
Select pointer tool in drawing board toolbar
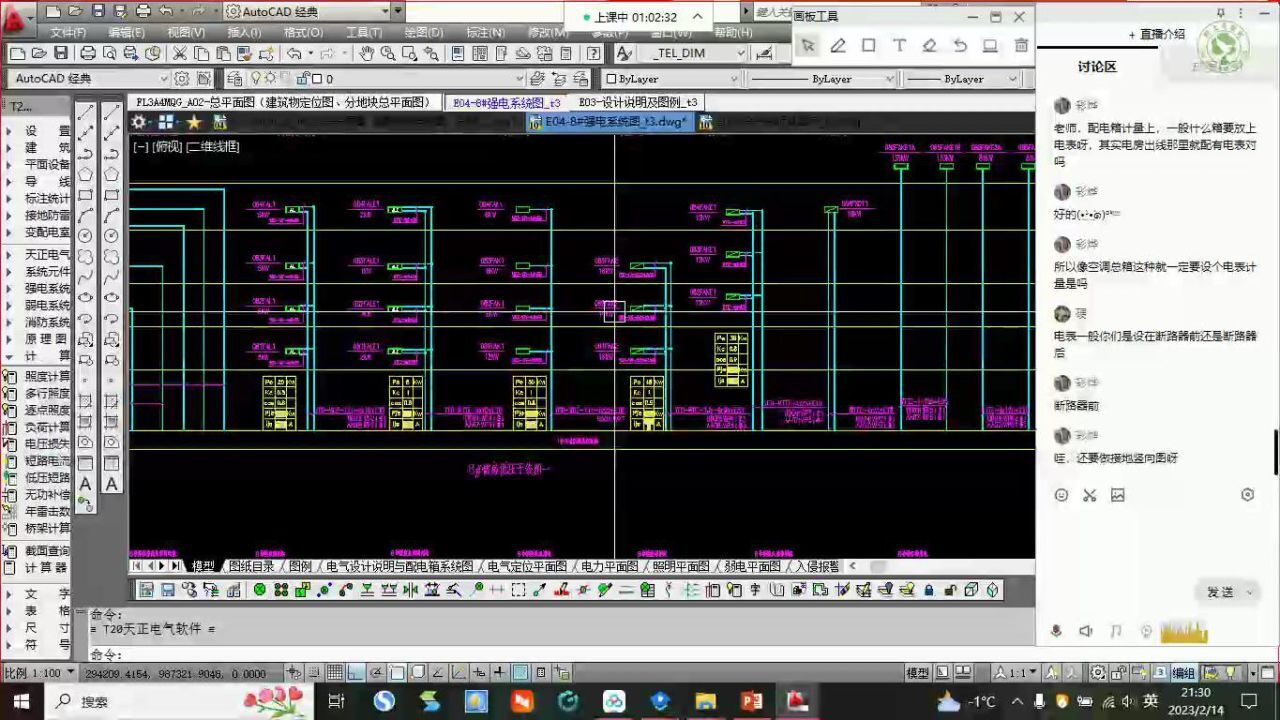click(x=808, y=45)
